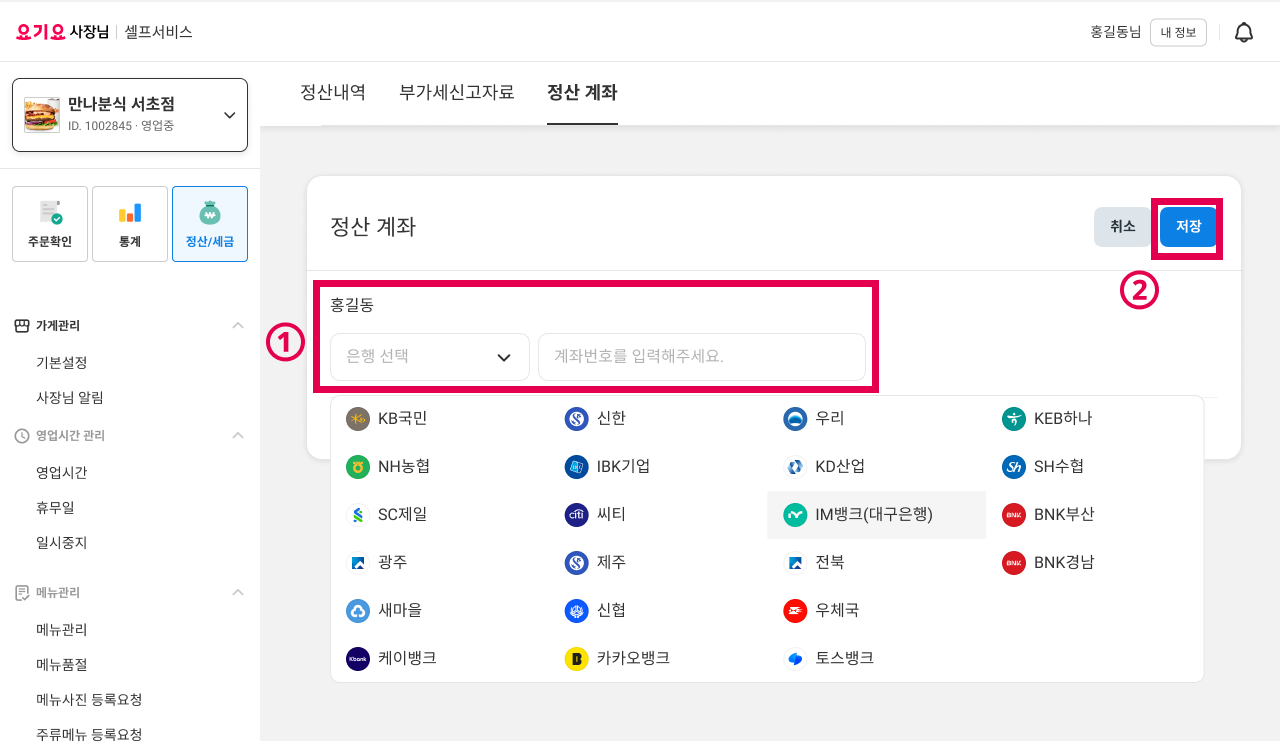
Task: Click the 내 정보 button
Action: coord(1178,32)
